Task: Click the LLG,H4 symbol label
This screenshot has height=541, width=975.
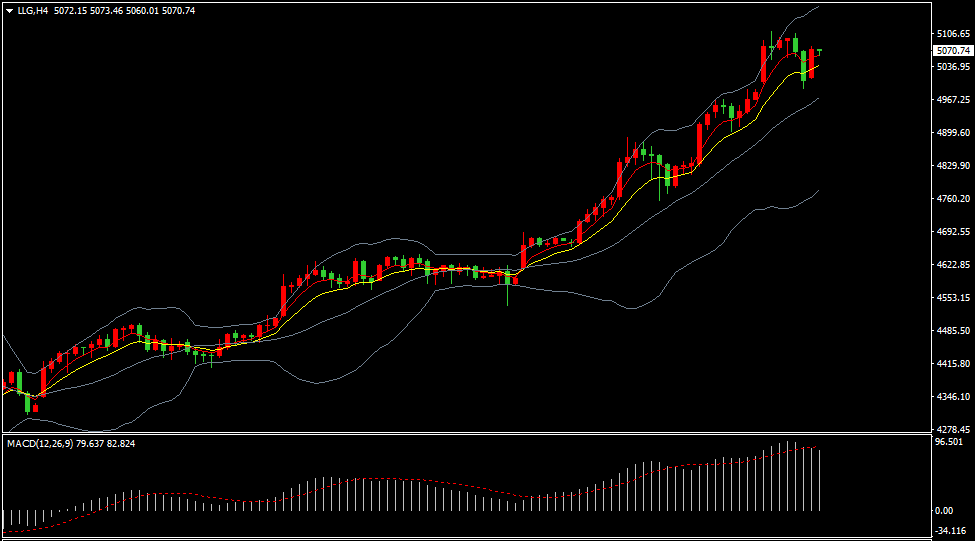Action: [33, 10]
